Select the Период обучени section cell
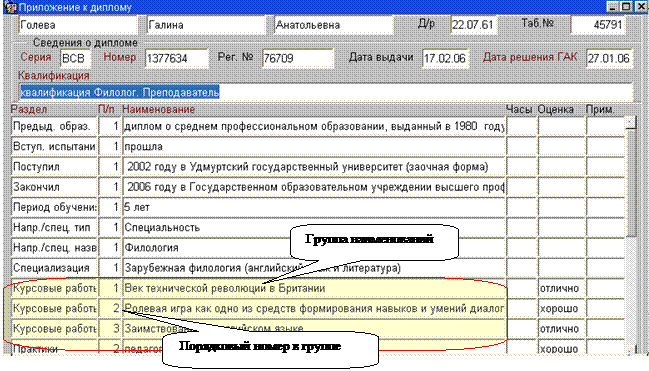Image resolution: width=649 pixels, height=371 pixels. (x=54, y=207)
